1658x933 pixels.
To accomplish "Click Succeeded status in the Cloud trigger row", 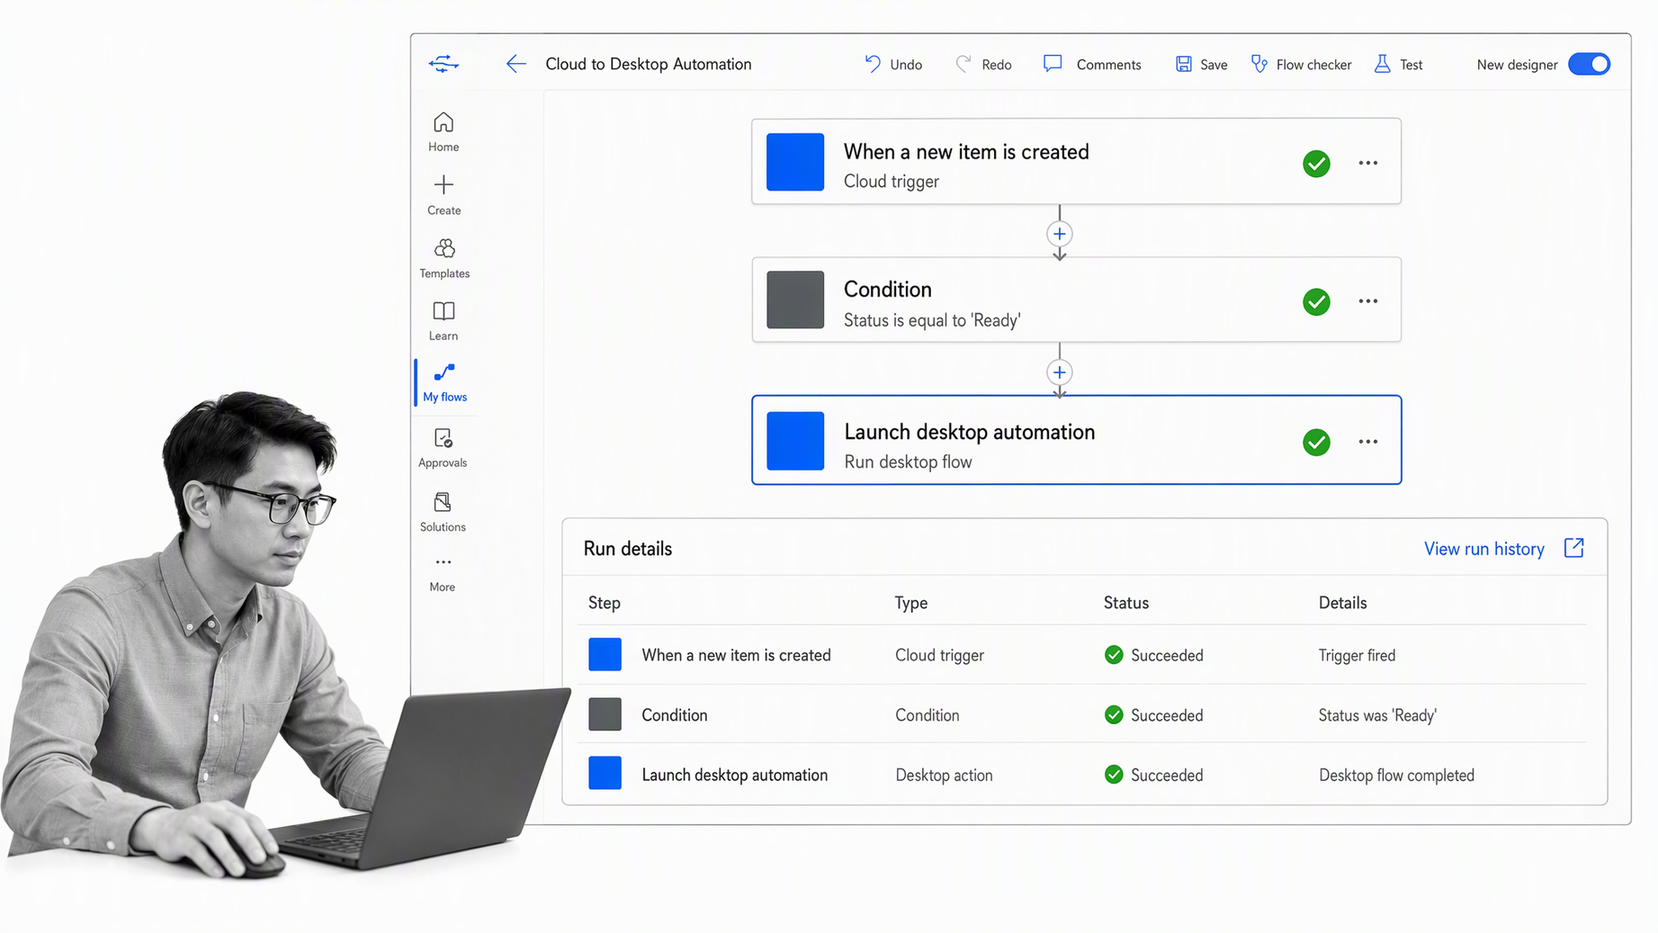I will (x=1154, y=655).
